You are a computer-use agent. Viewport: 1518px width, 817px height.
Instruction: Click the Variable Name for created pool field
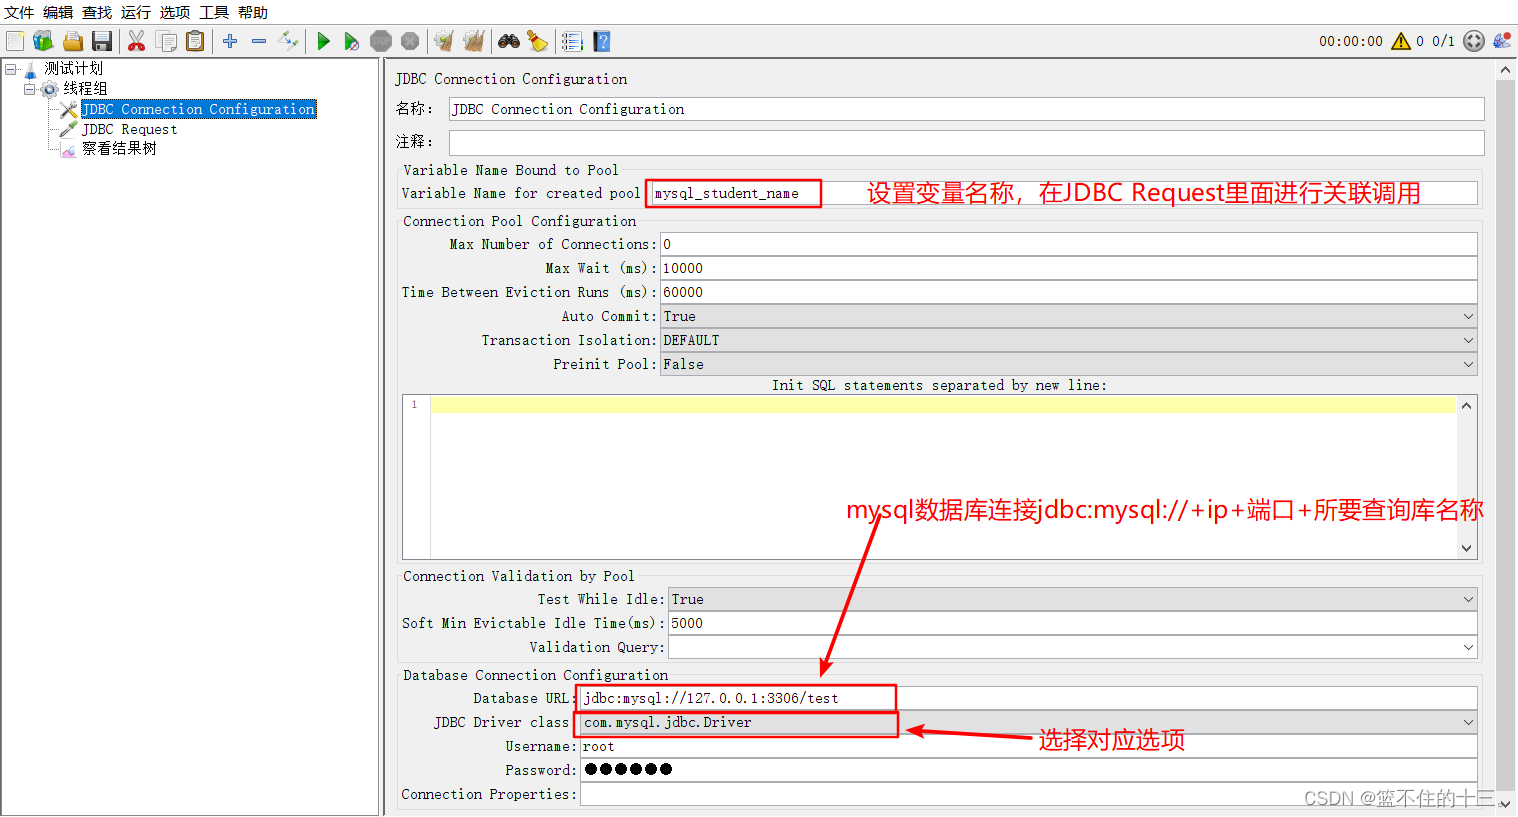click(x=1063, y=193)
